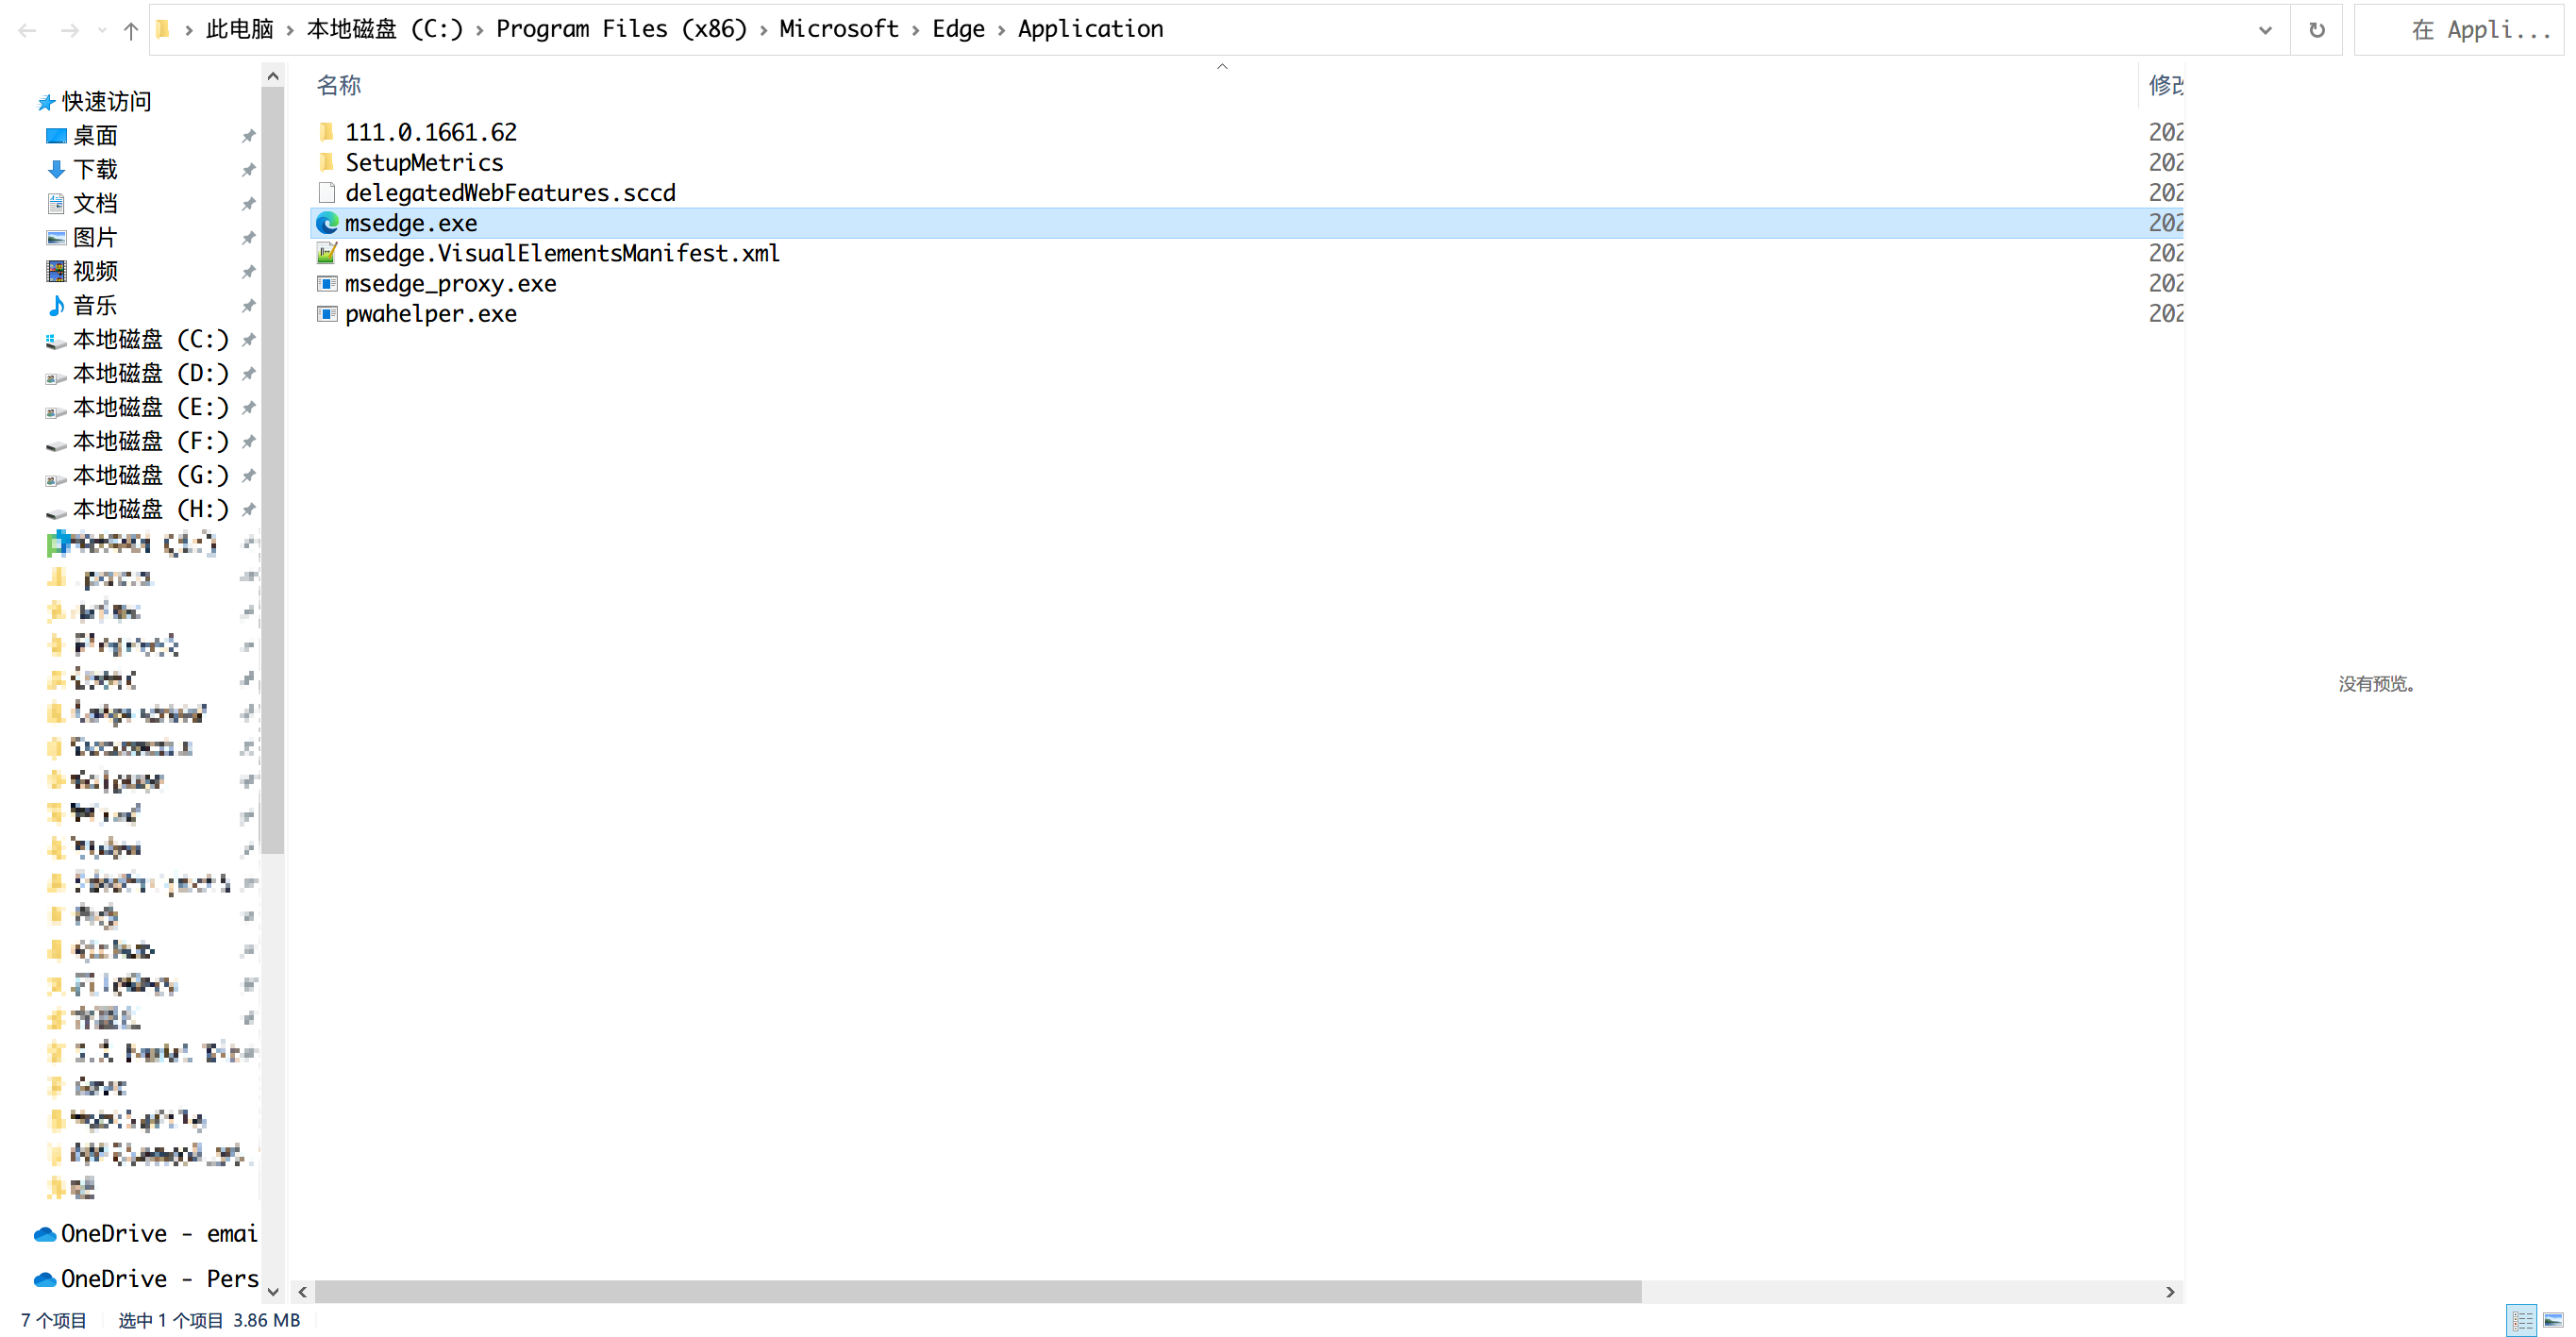The width and height of the screenshot is (2576, 1337).
Task: Click Microsoft in the breadcrumb path
Action: coord(838,29)
